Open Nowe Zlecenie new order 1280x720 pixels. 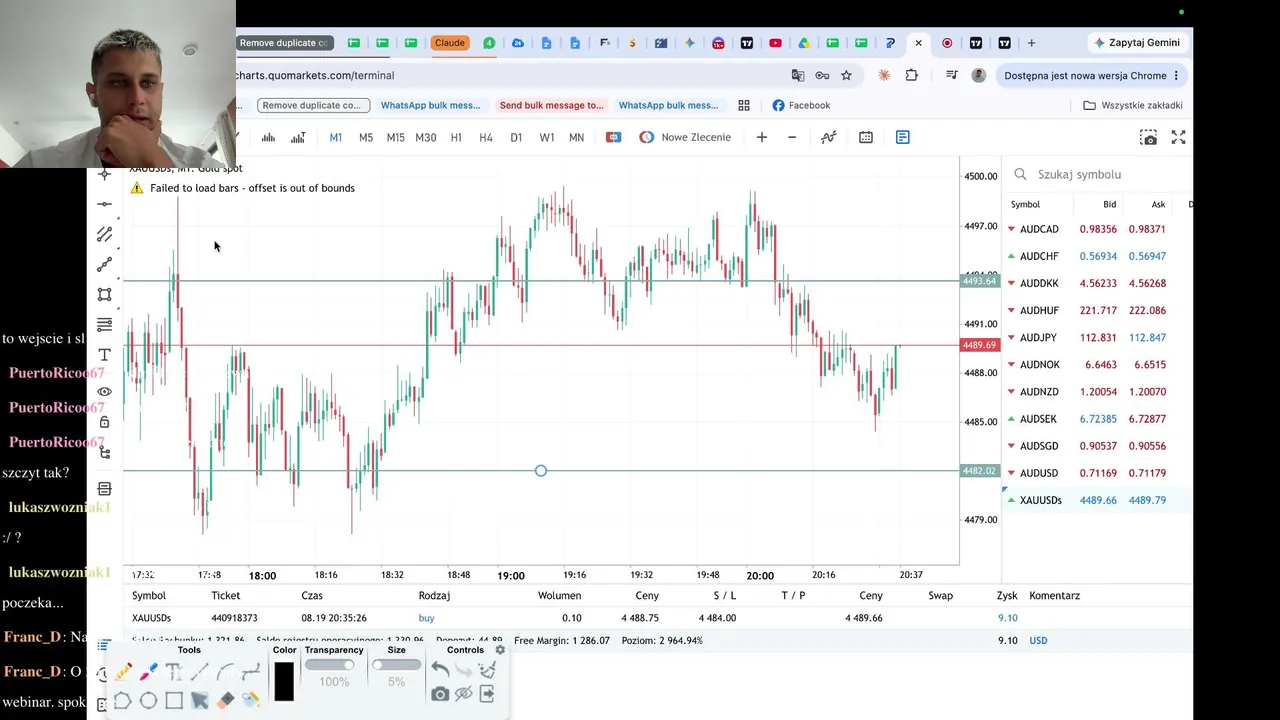(x=685, y=137)
